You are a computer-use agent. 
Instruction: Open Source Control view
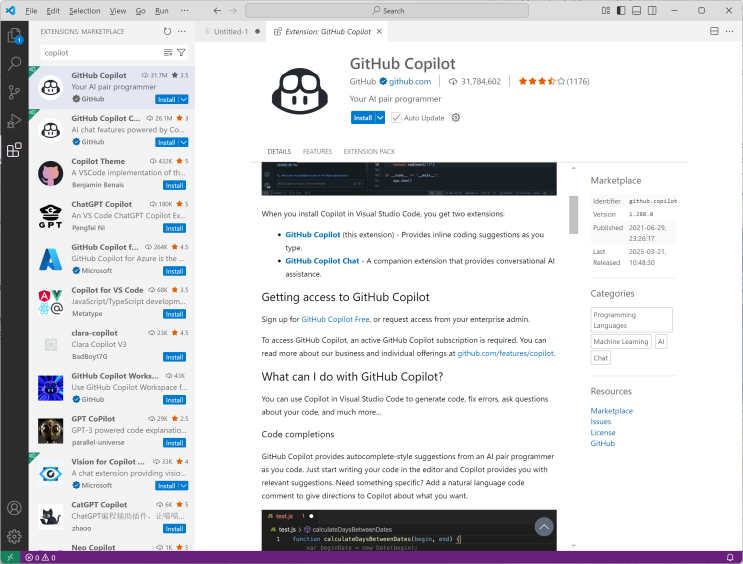click(x=14, y=92)
